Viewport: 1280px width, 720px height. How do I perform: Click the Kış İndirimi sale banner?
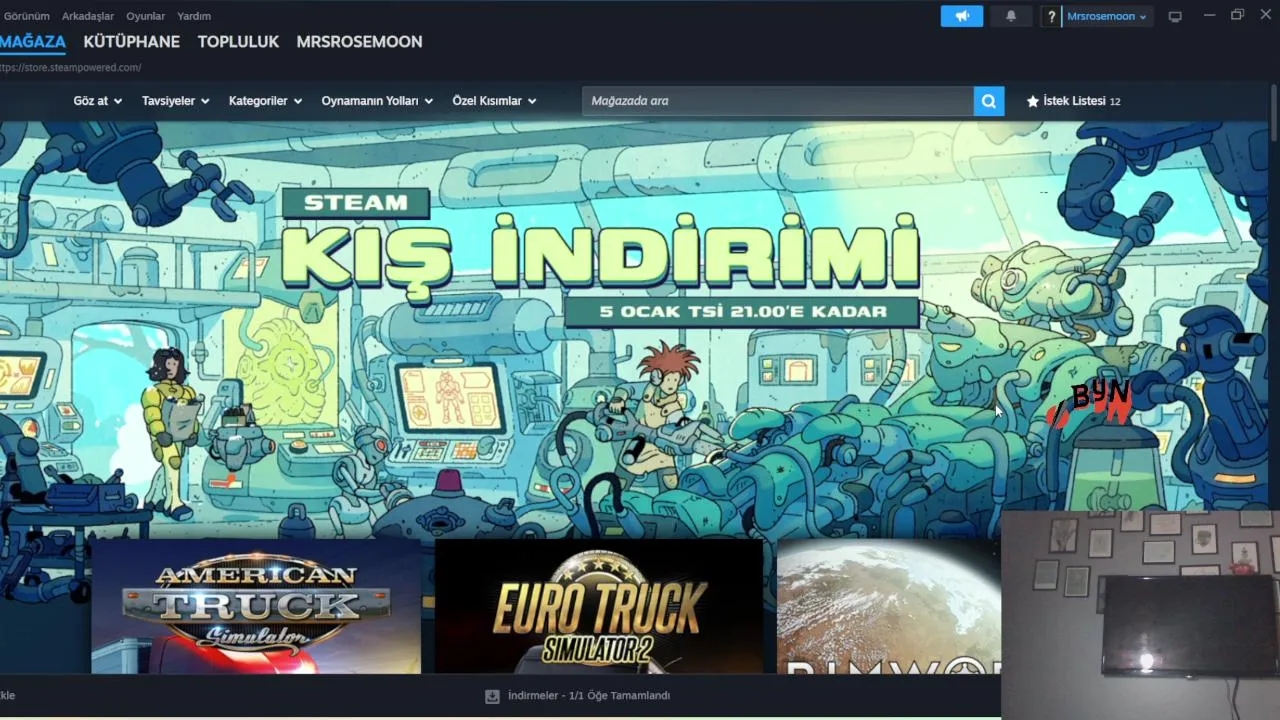(x=600, y=260)
